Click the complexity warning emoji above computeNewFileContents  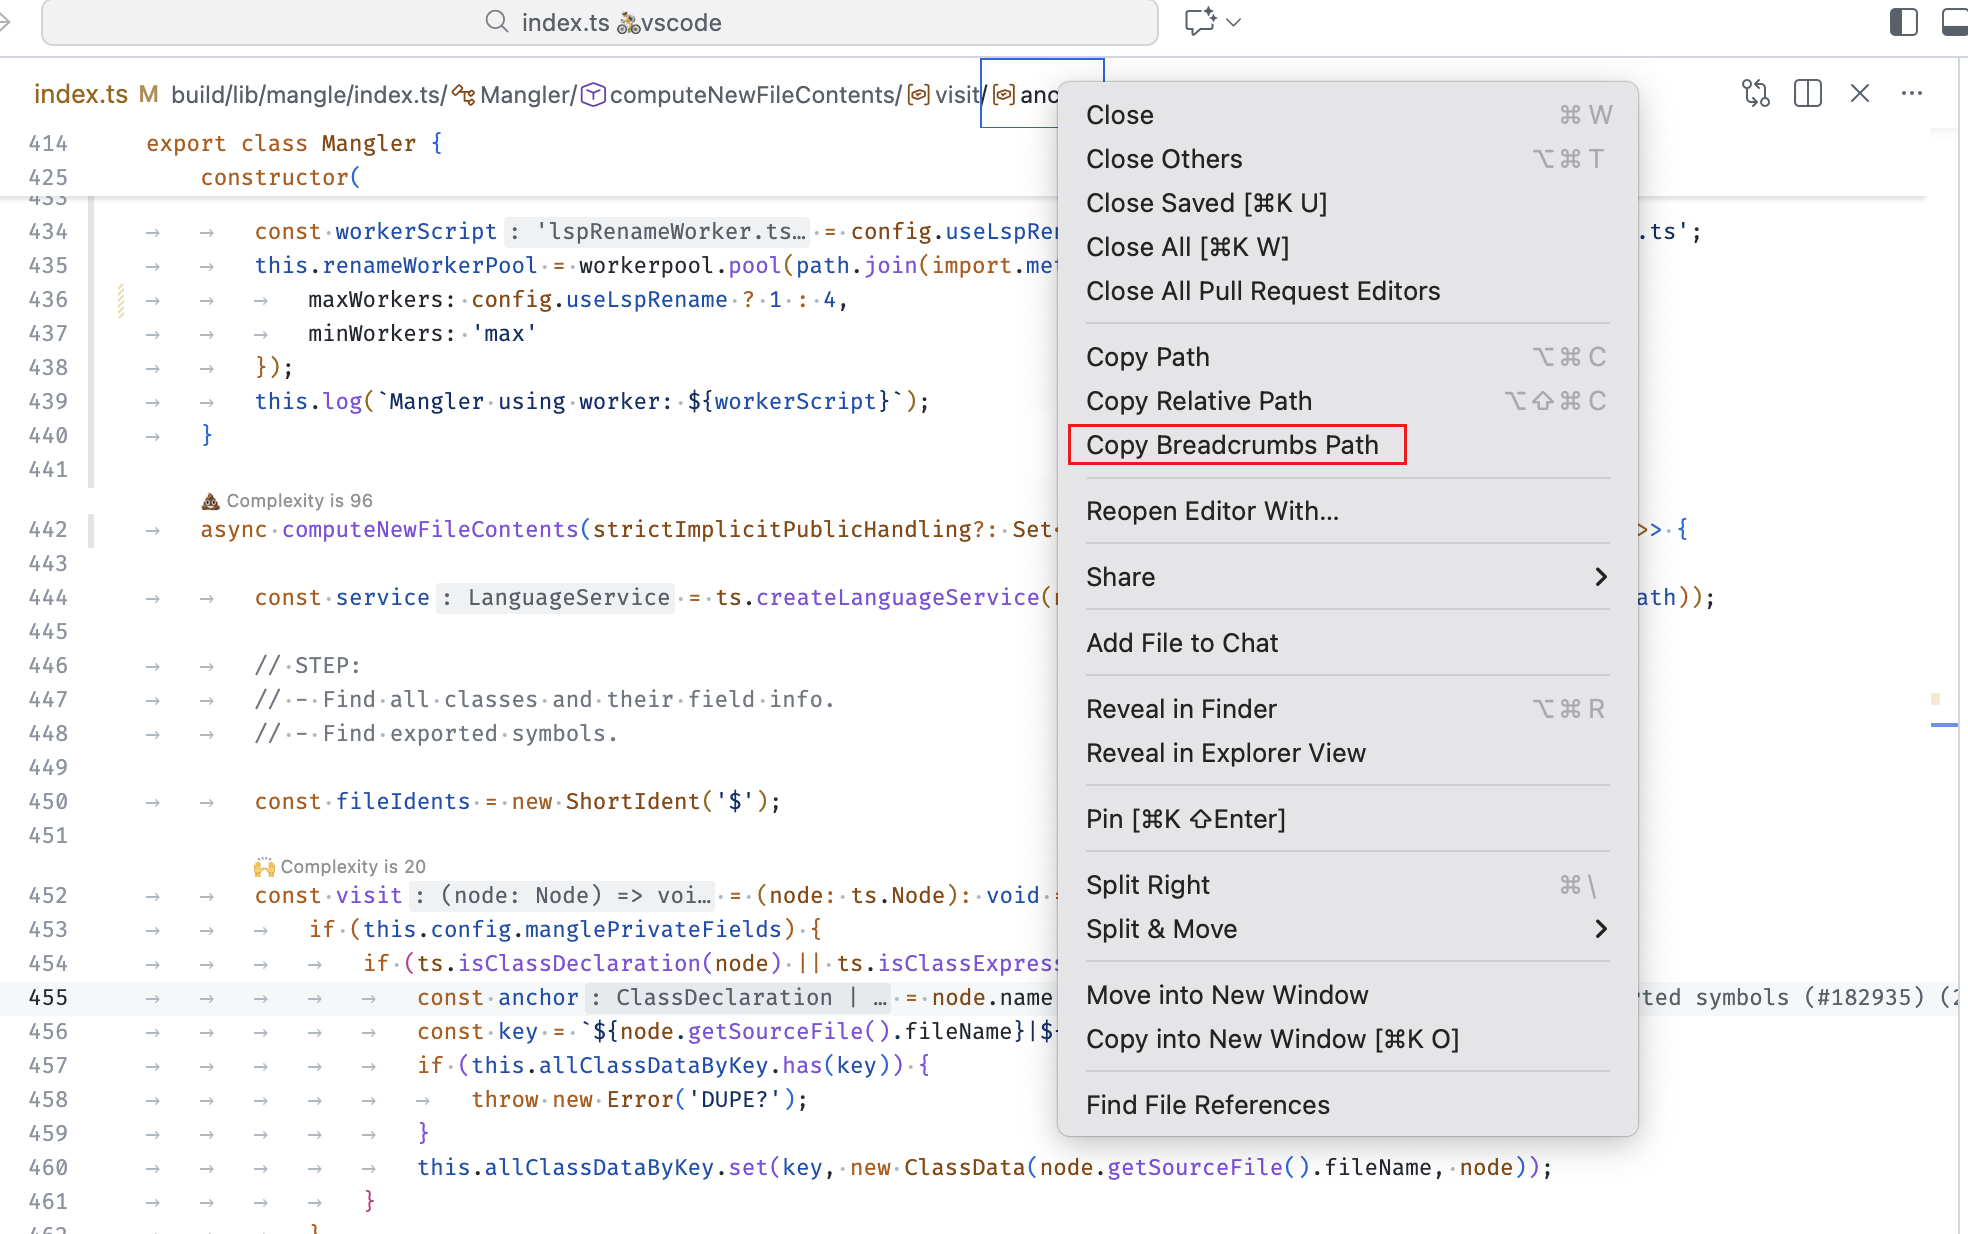(211, 499)
